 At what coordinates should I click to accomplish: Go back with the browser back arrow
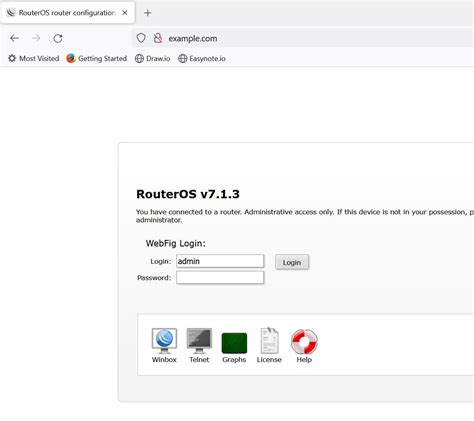pos(14,38)
